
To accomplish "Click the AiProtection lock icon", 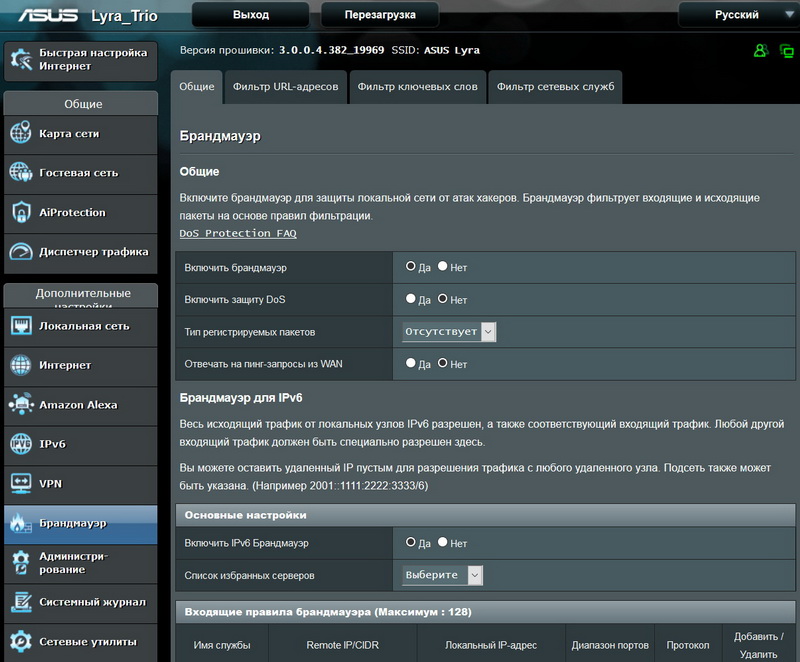I will [x=21, y=212].
